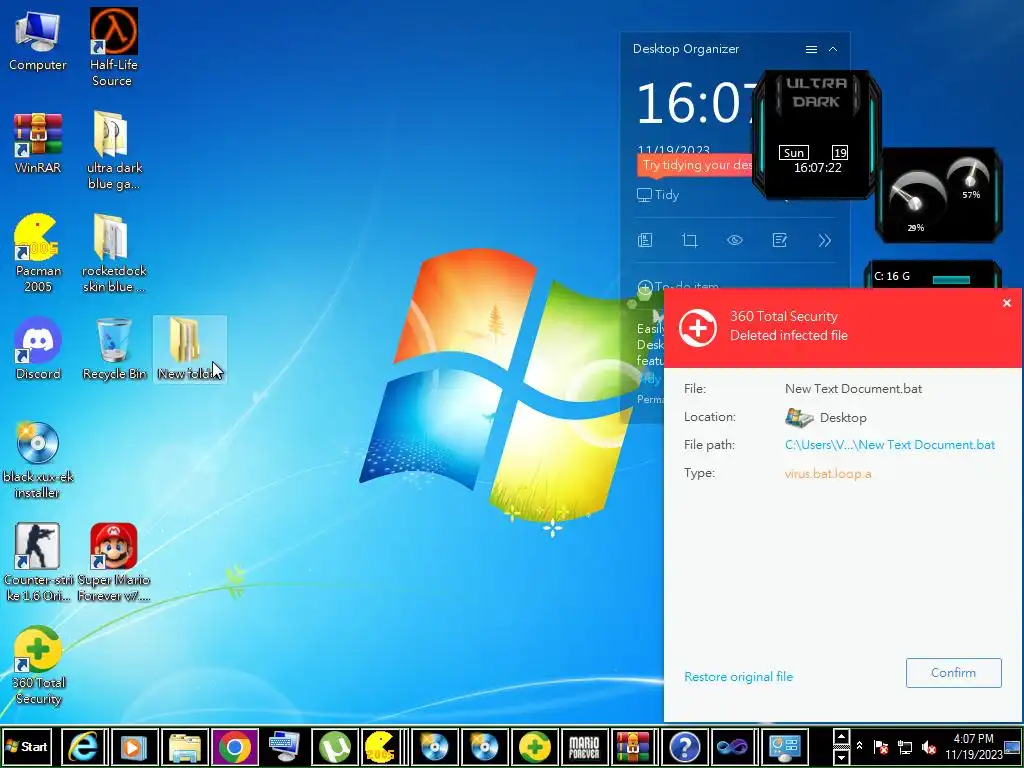Image resolution: width=1024 pixels, height=768 pixels.
Task: Collapse the Desktop Organizer panel
Action: [833, 50]
